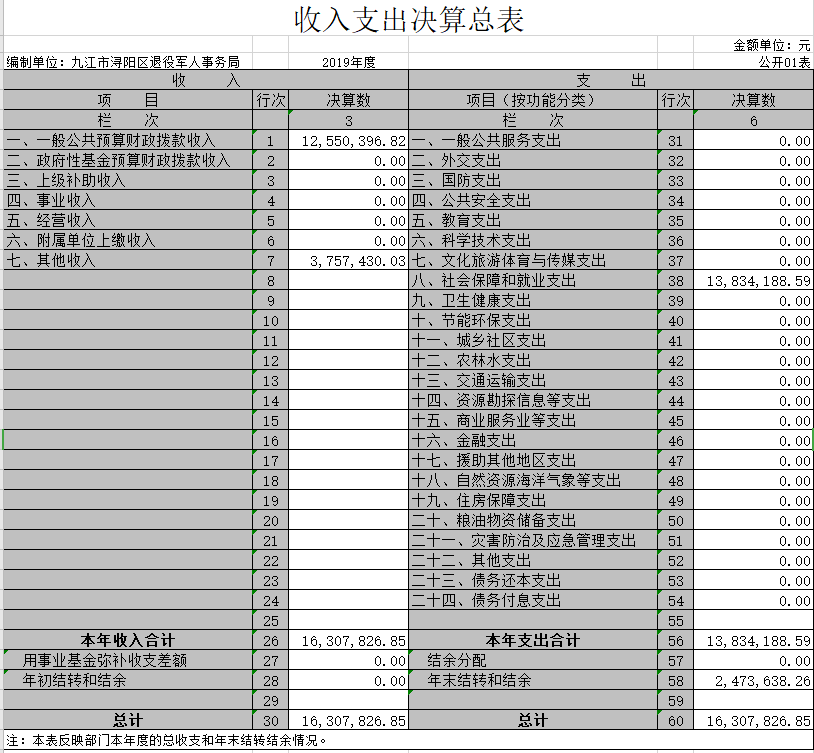Click the 金额单位：元 cell
This screenshot has height=753, width=814.
(772, 45)
